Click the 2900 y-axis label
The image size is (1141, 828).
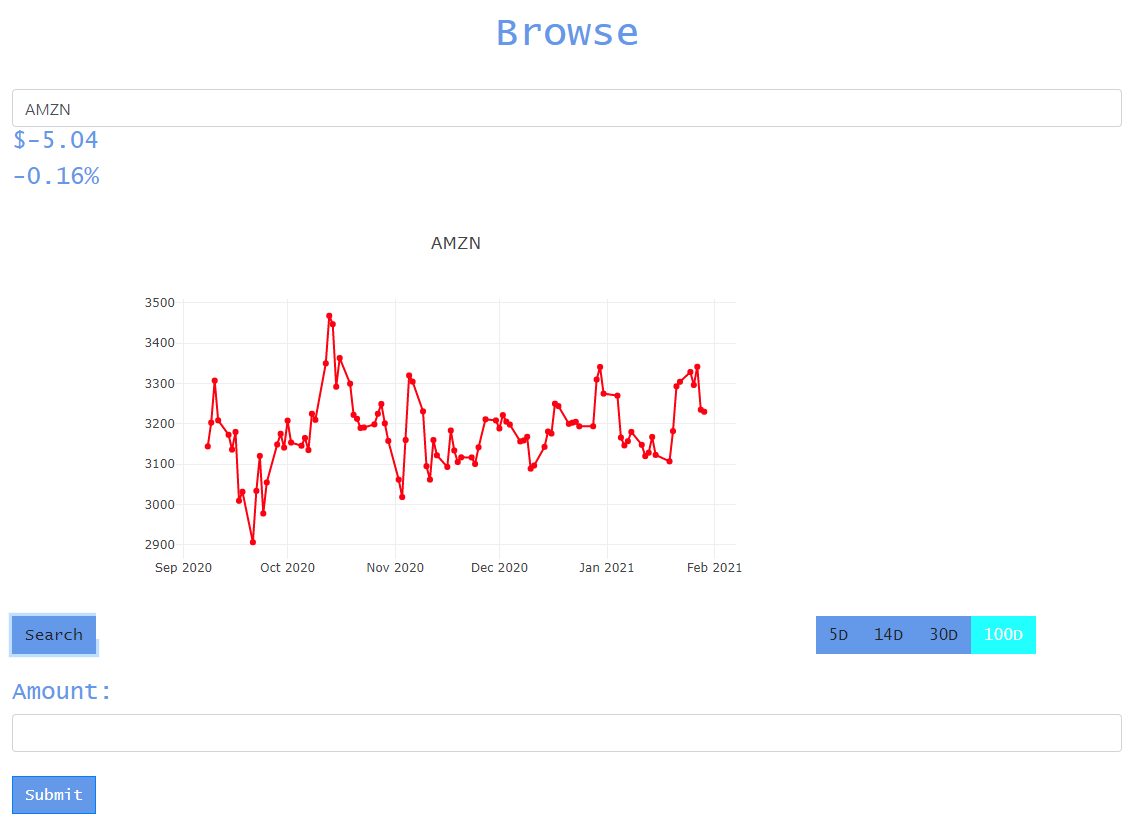pos(159,544)
